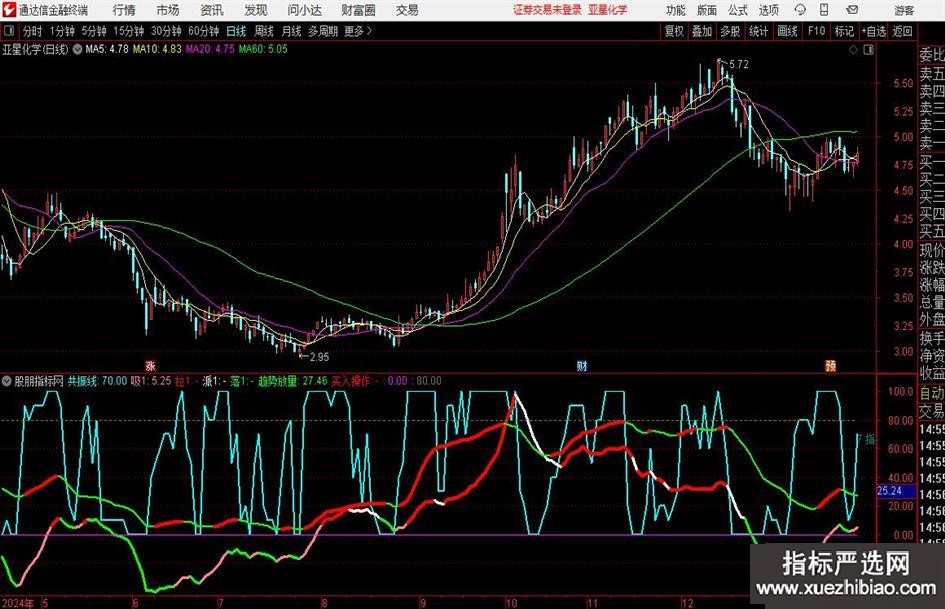Select the 1分钟 period
This screenshot has width=945, height=609.
62,31
